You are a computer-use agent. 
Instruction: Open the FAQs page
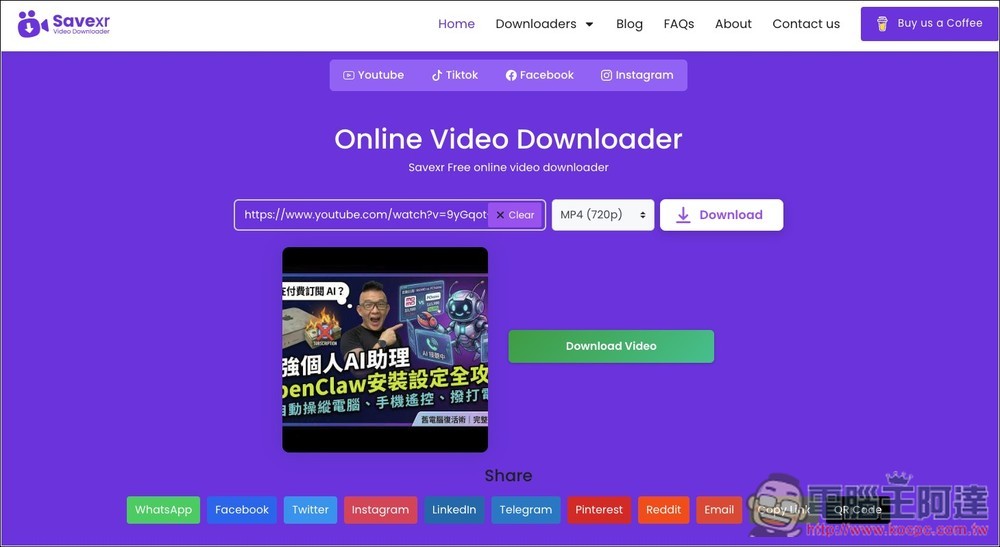click(679, 24)
